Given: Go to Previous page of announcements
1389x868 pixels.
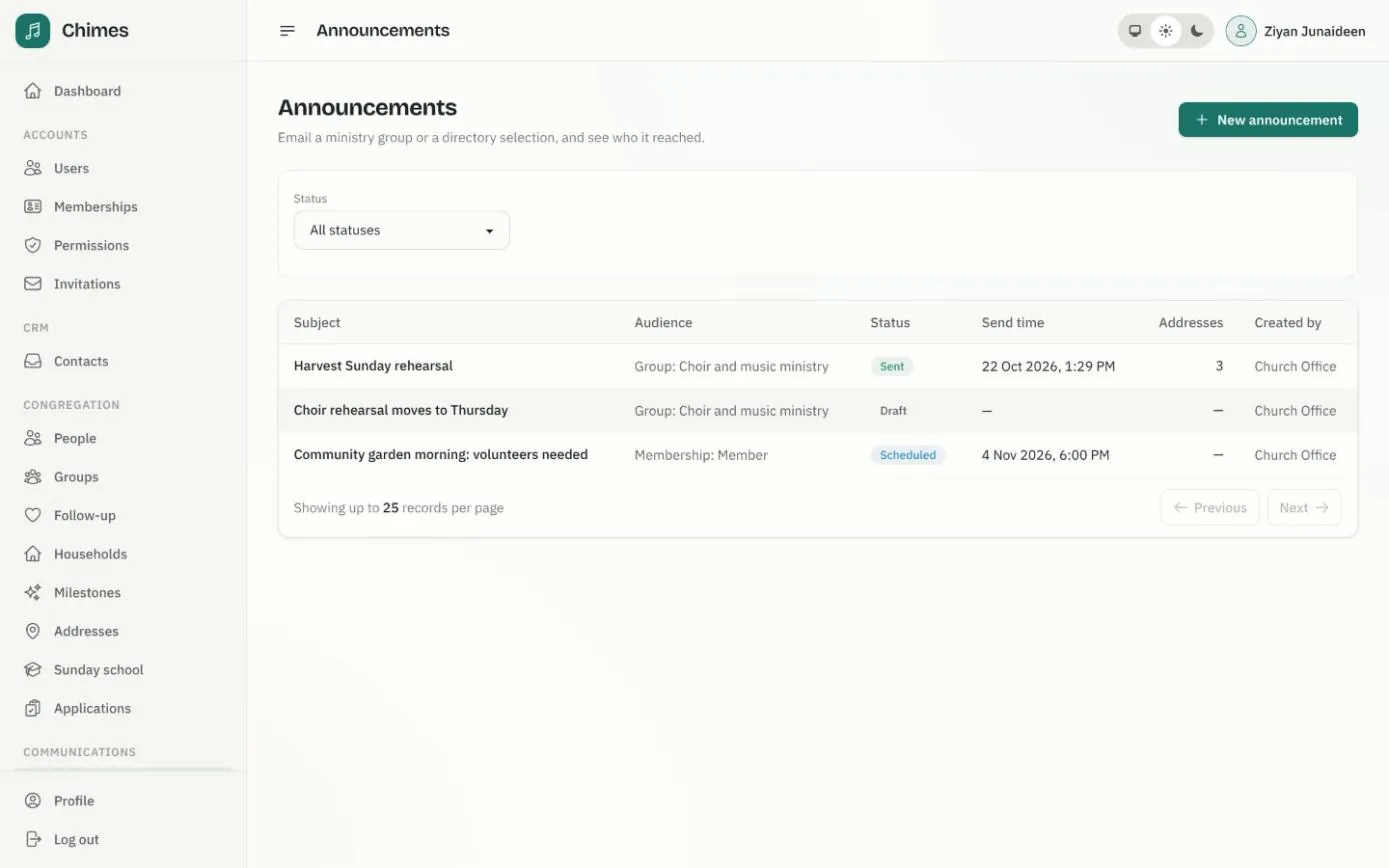Looking at the screenshot, I should (x=1210, y=508).
